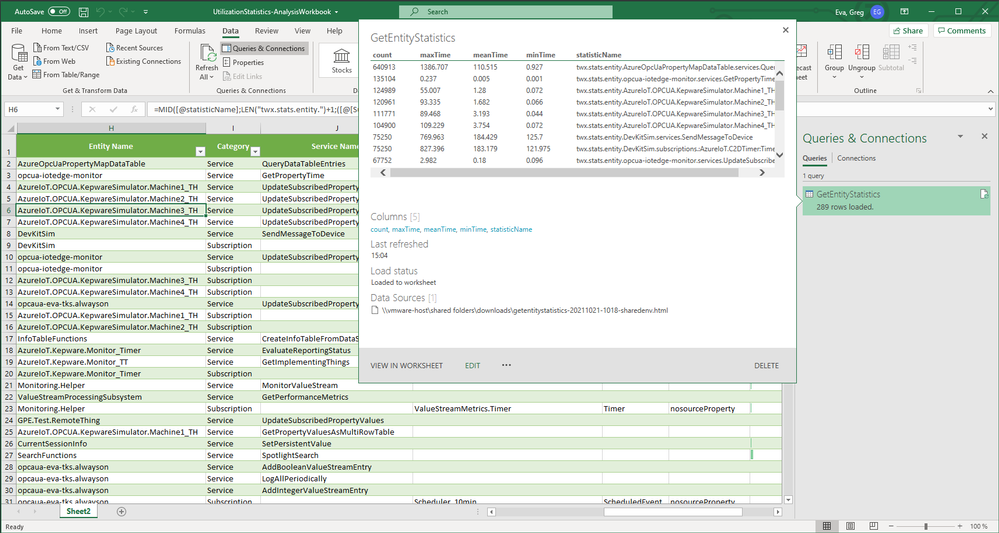Click the preview table vertical scrollbar thumb
This screenshot has height=533, width=999.
780,96
